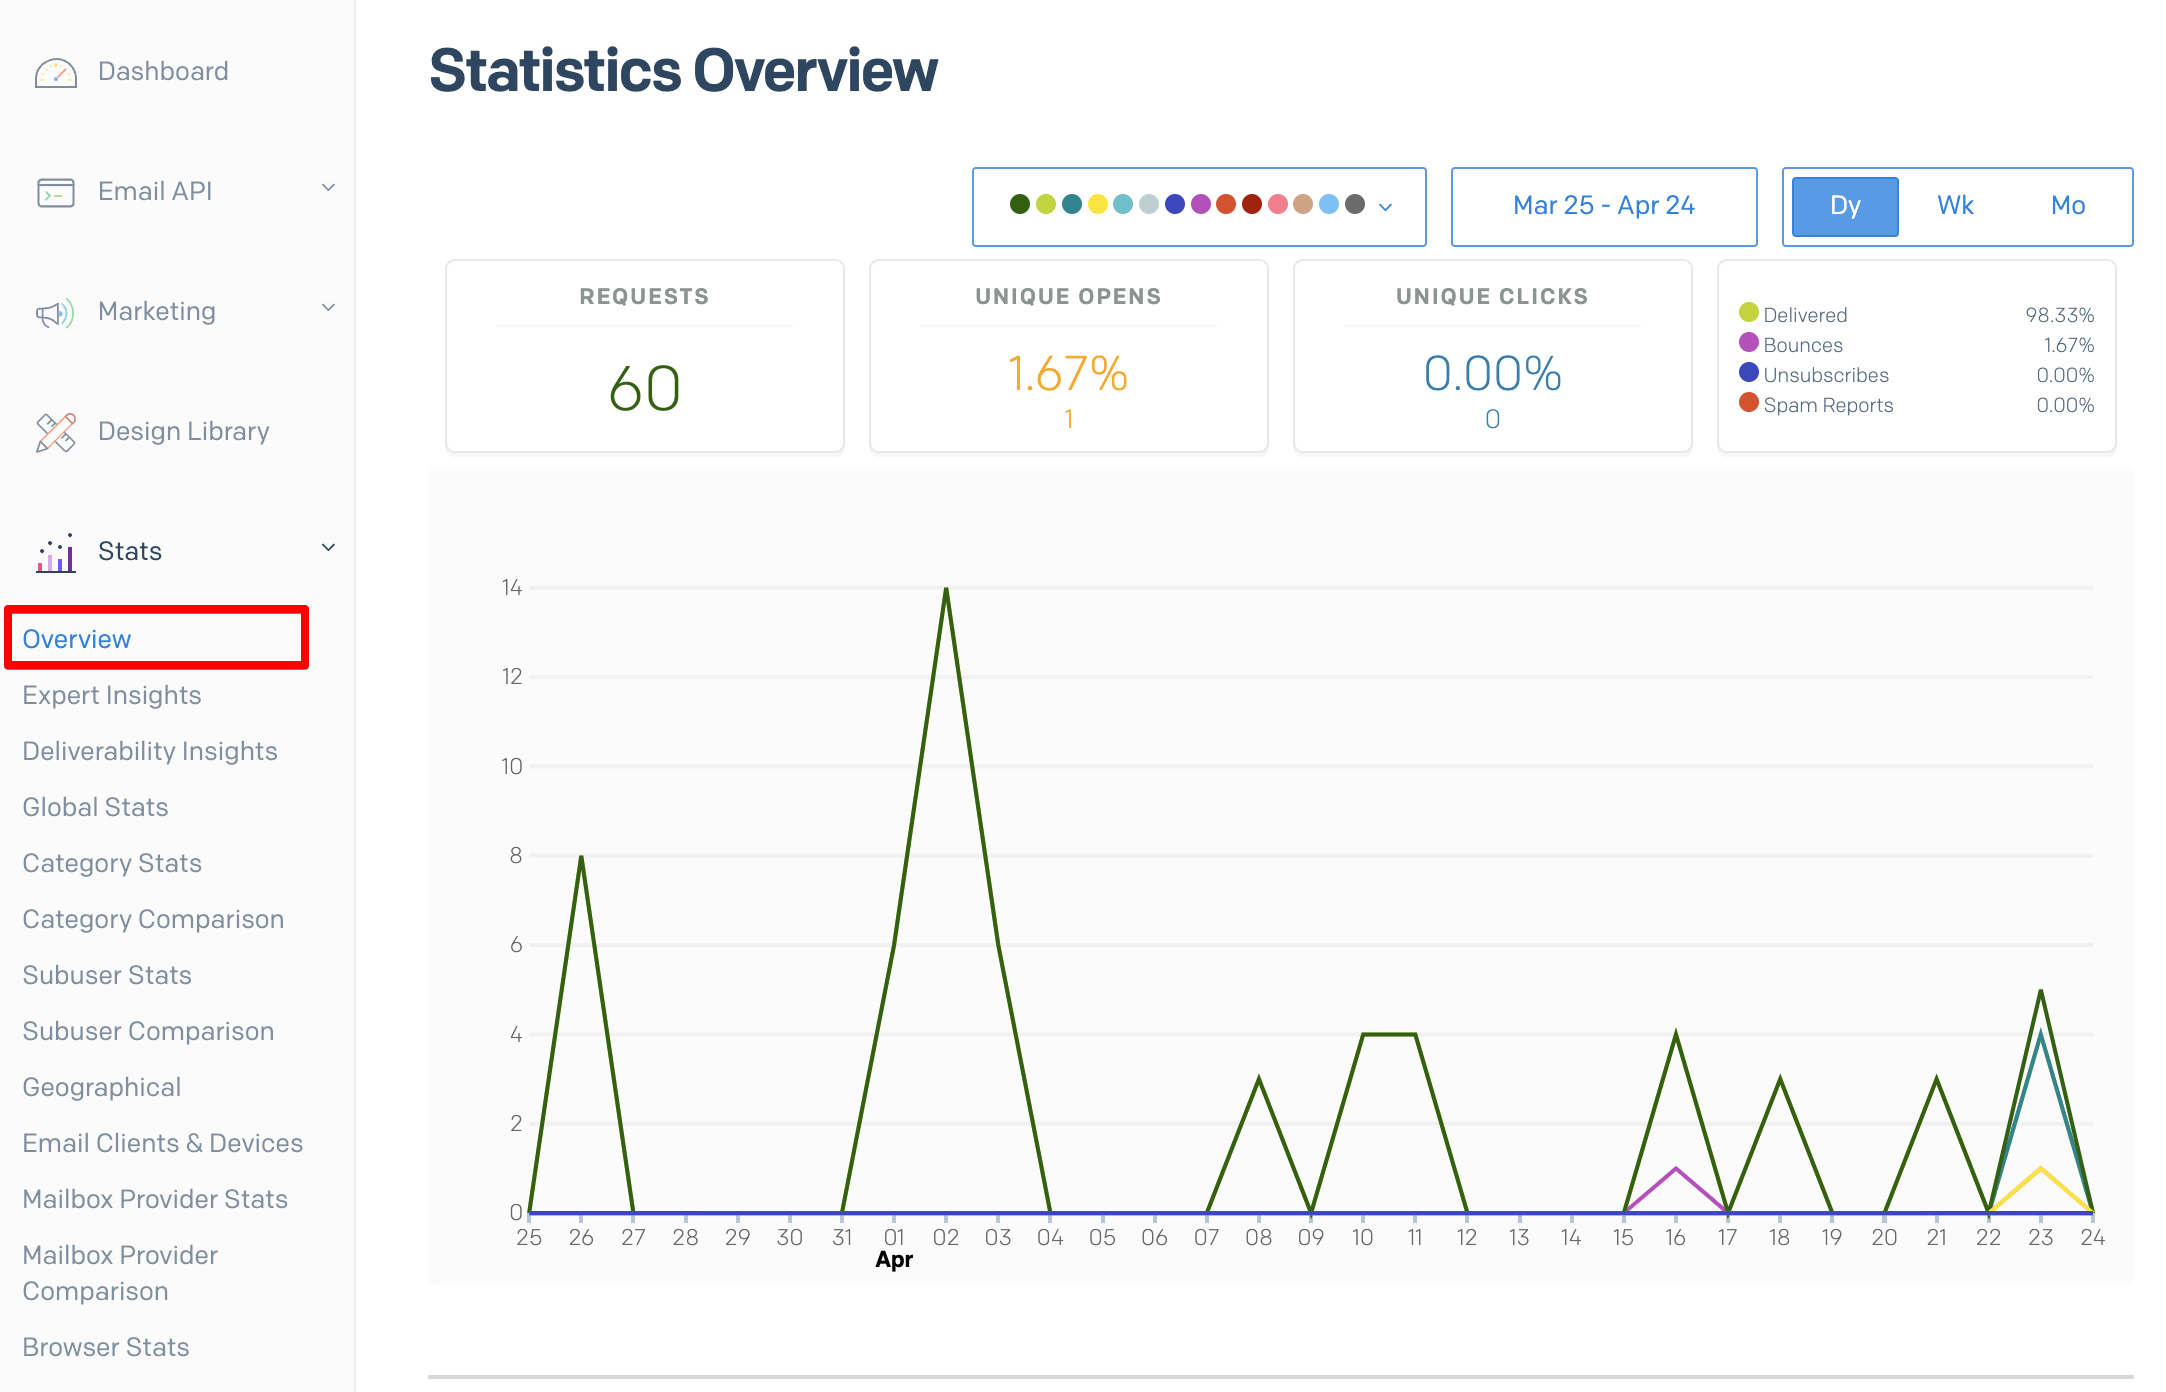Open the Overview stats page
The height and width of the screenshot is (1392, 2166).
[75, 639]
